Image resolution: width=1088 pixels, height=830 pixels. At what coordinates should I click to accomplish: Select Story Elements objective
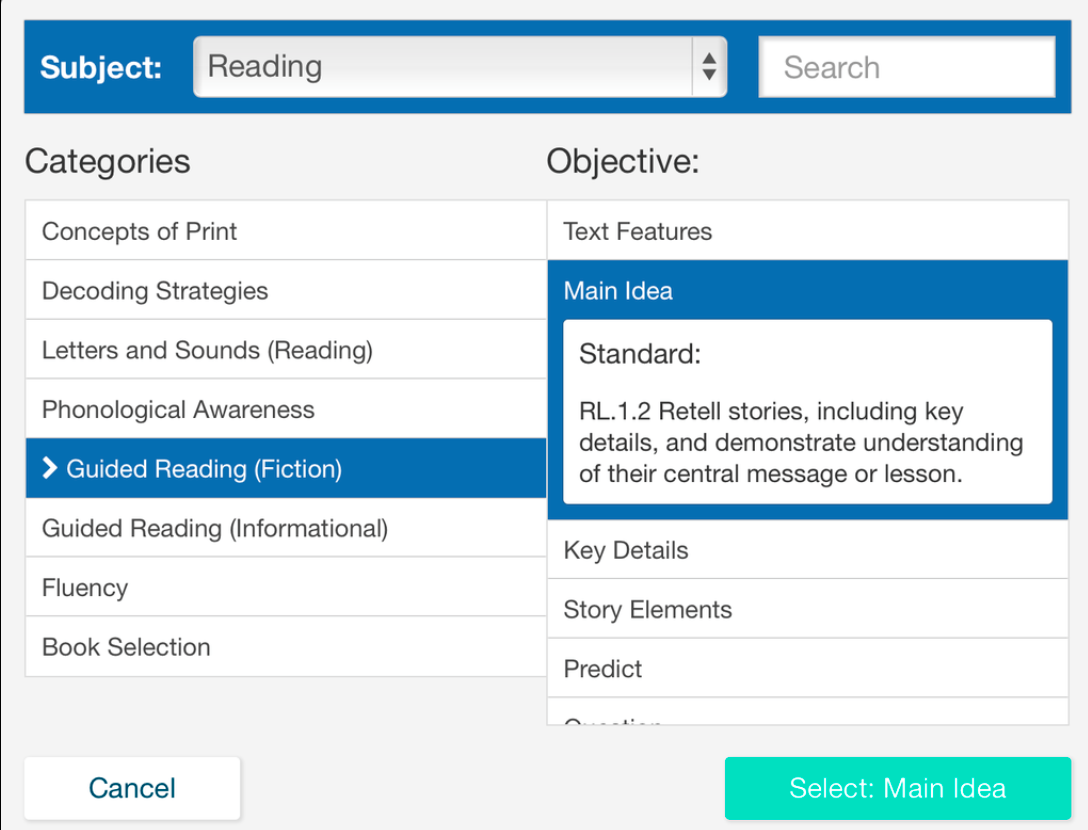[807, 610]
